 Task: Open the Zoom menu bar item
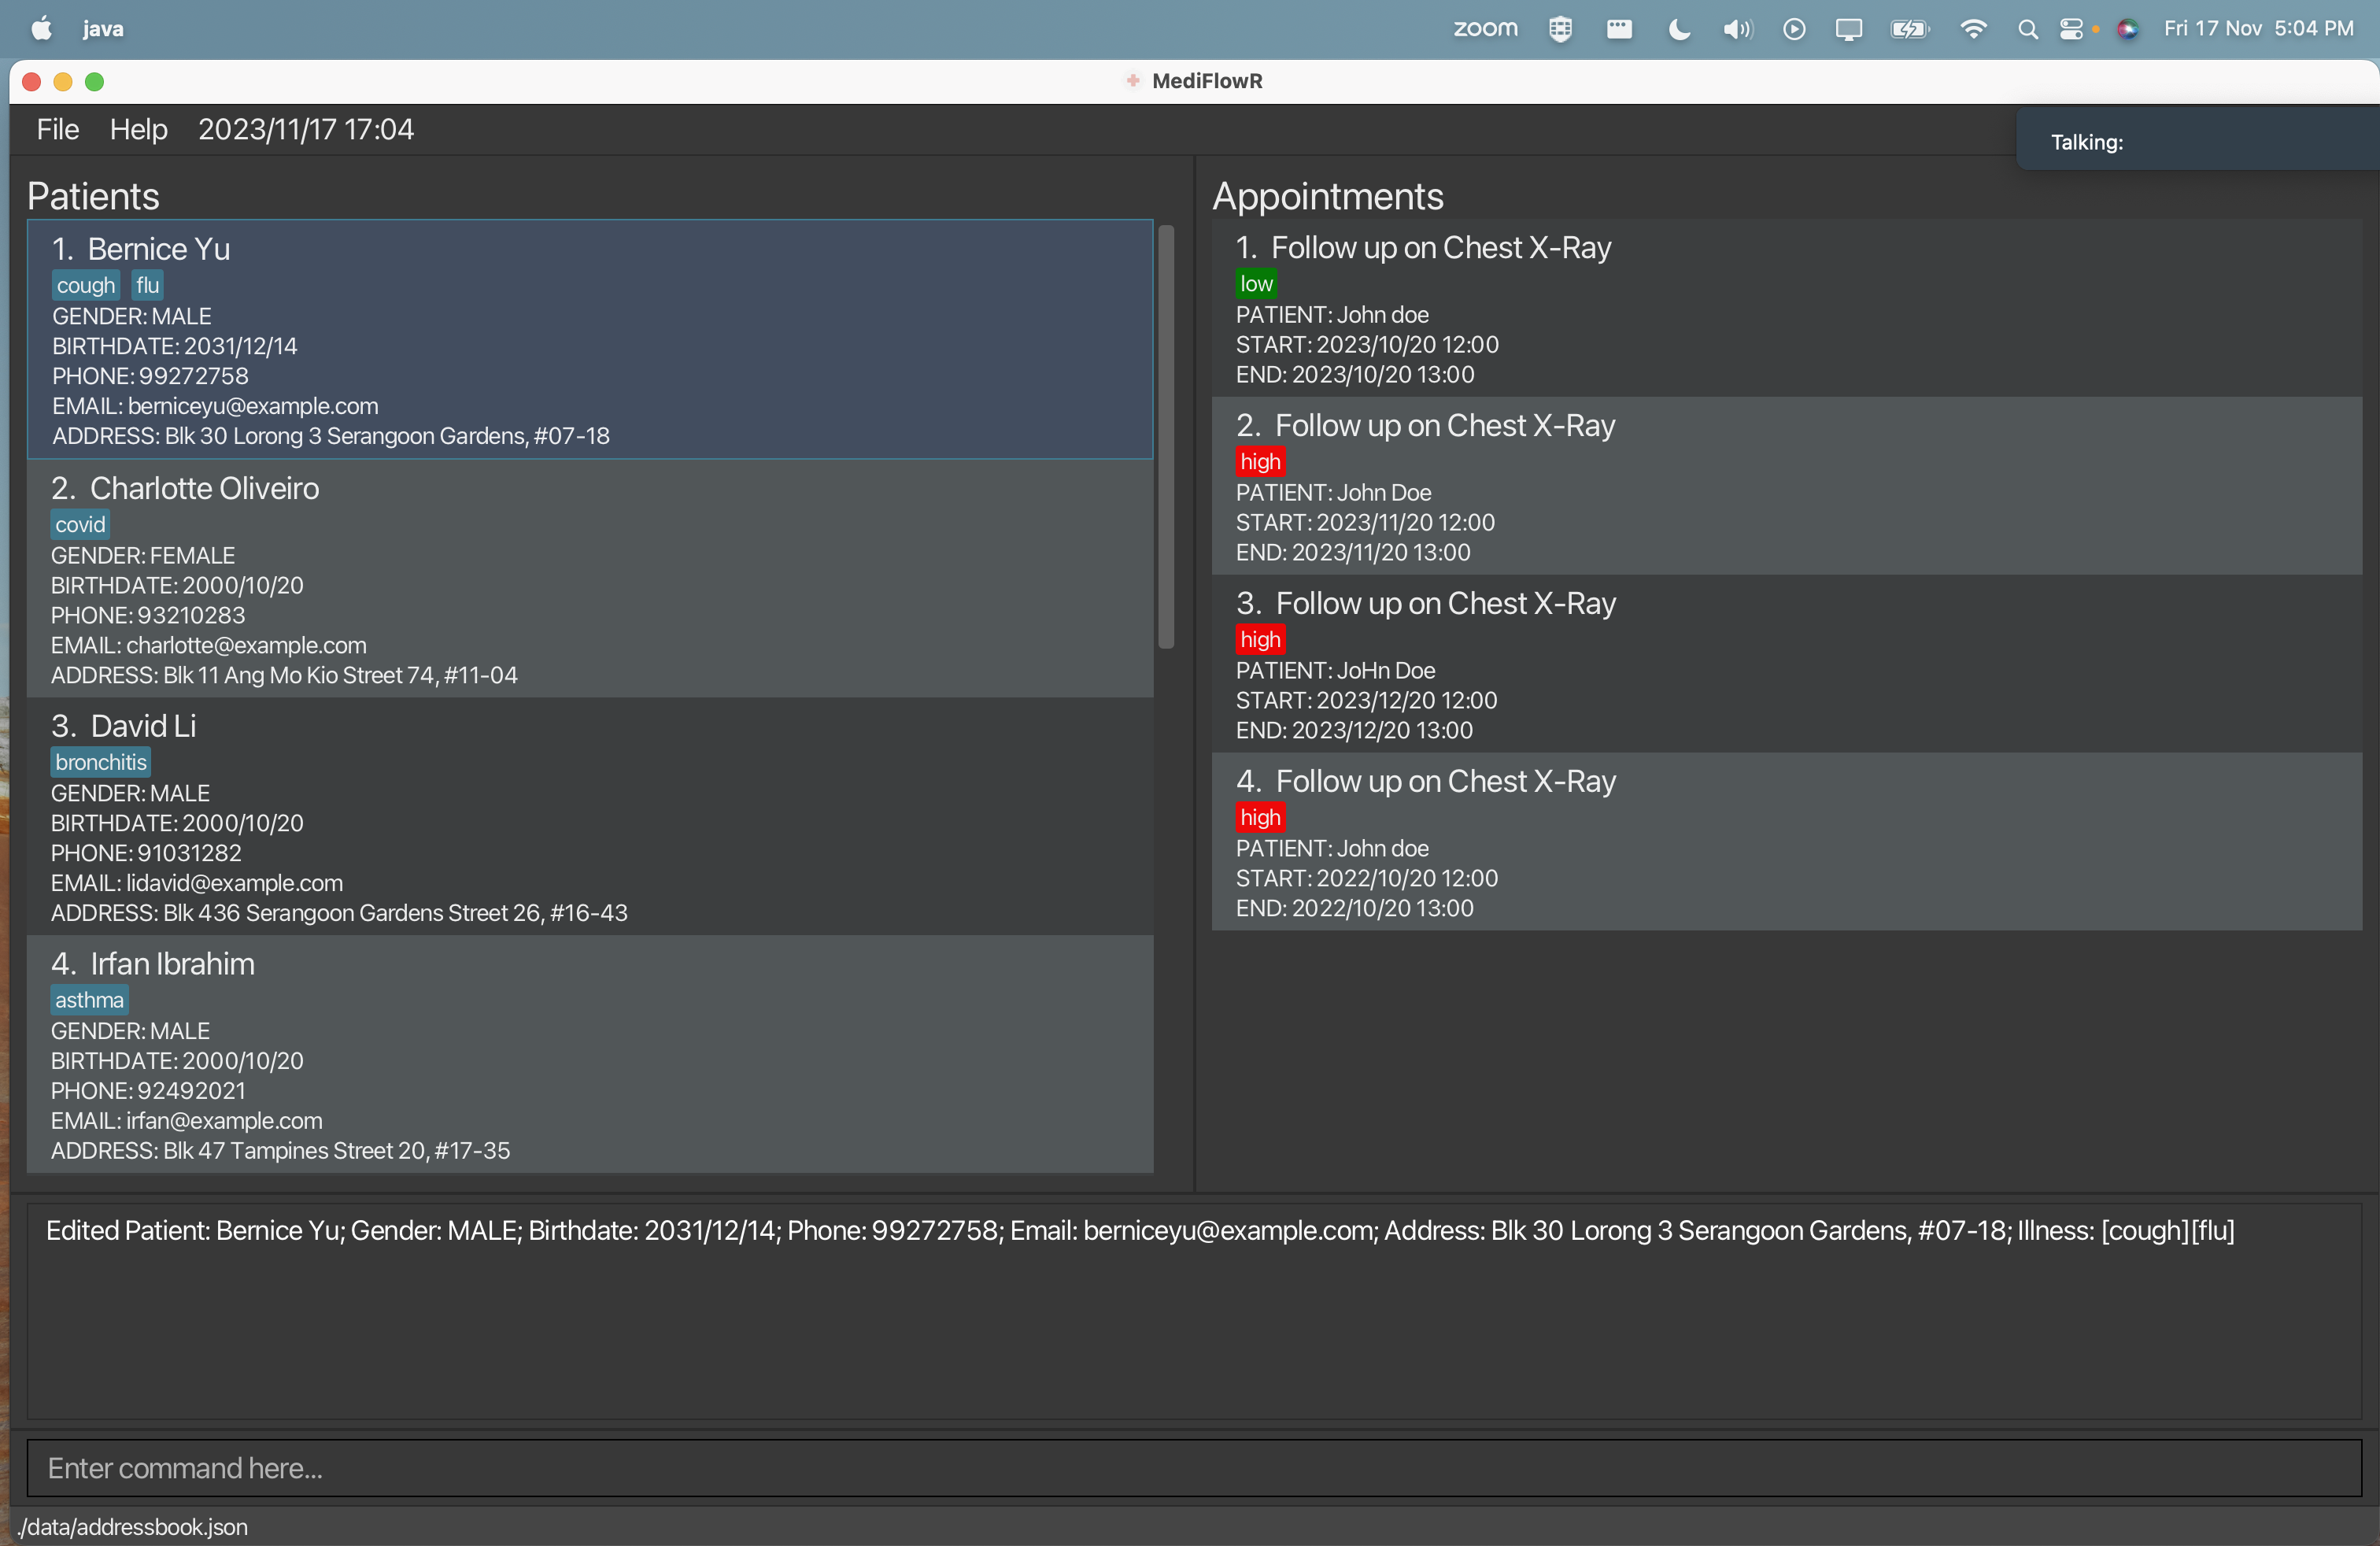coord(1485,29)
